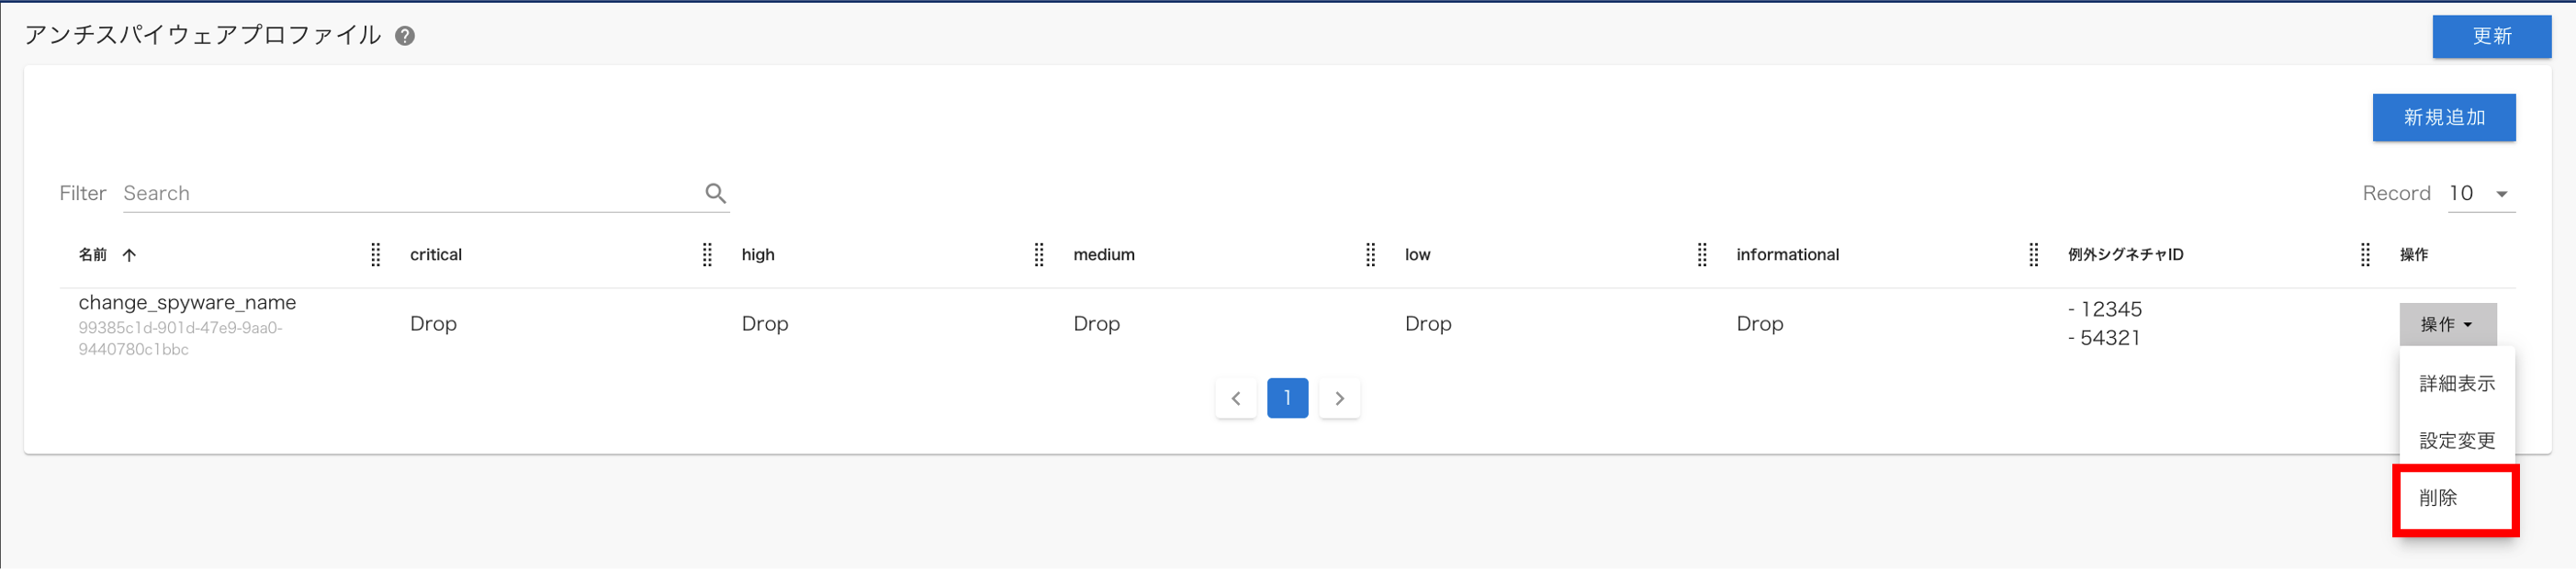Image resolution: width=2576 pixels, height=572 pixels.
Task: Open the Record count dropdown
Action: pos(2481,193)
